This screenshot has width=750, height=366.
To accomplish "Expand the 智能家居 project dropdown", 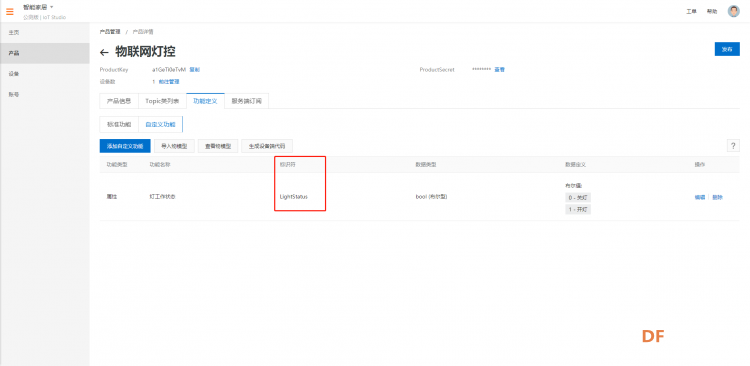I will [x=38, y=7].
